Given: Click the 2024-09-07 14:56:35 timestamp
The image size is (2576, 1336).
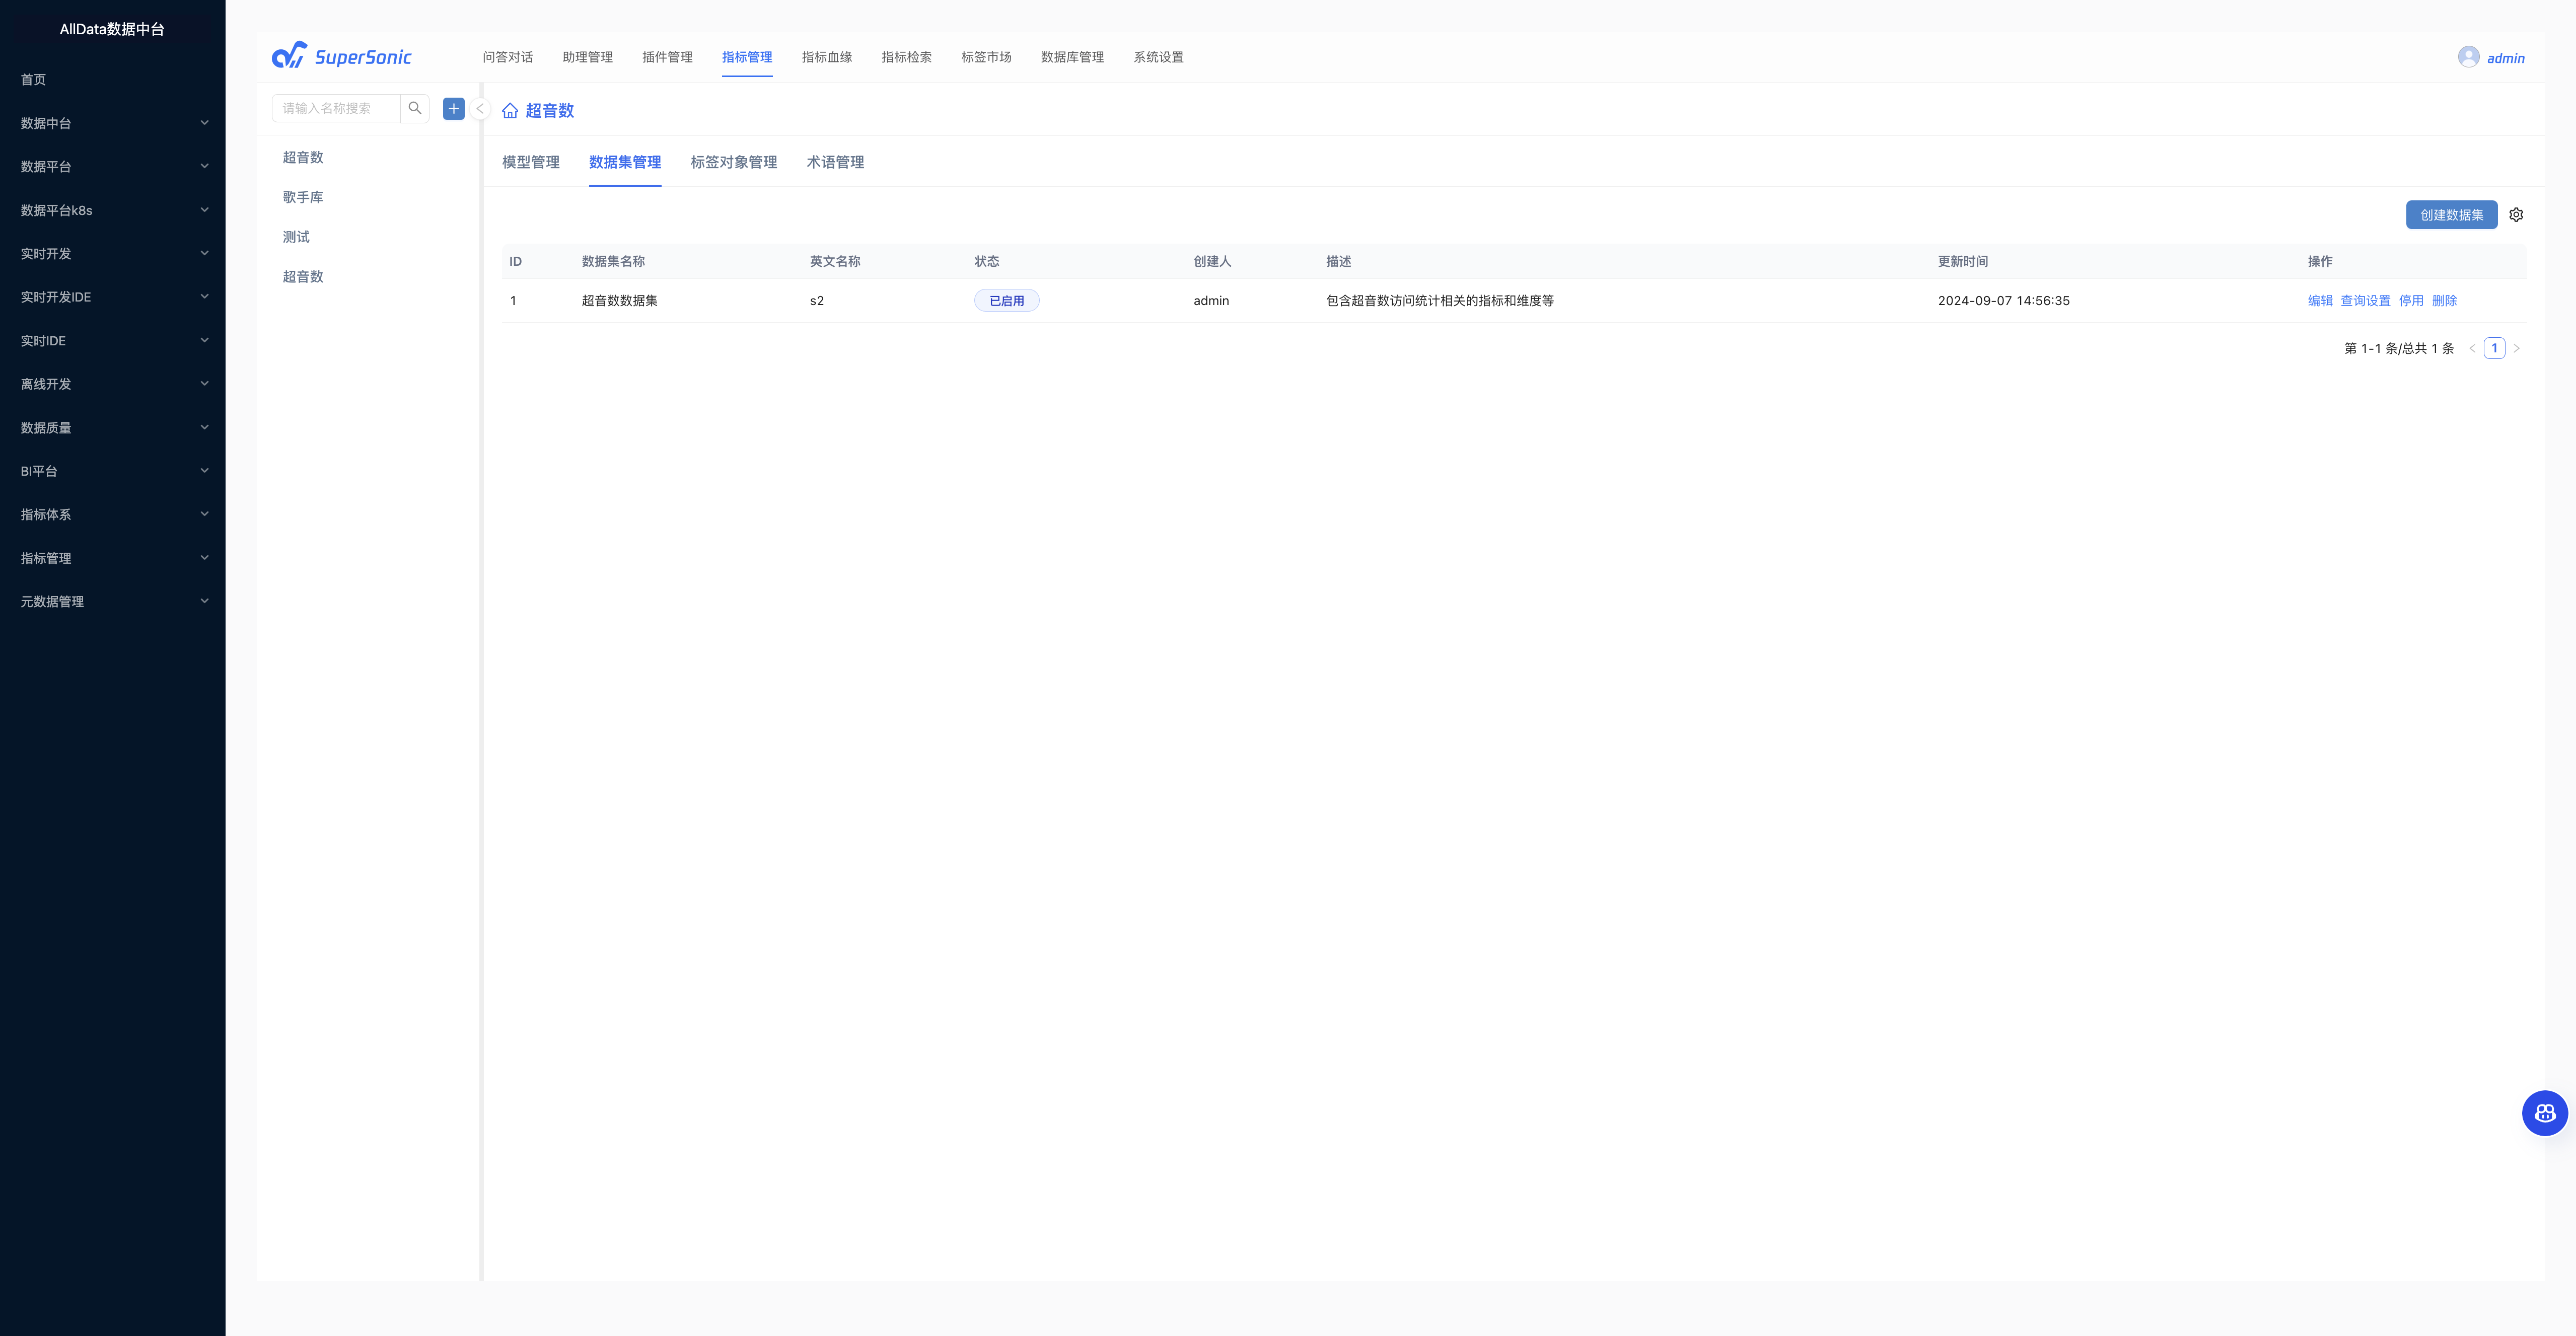Looking at the screenshot, I should coord(2004,301).
